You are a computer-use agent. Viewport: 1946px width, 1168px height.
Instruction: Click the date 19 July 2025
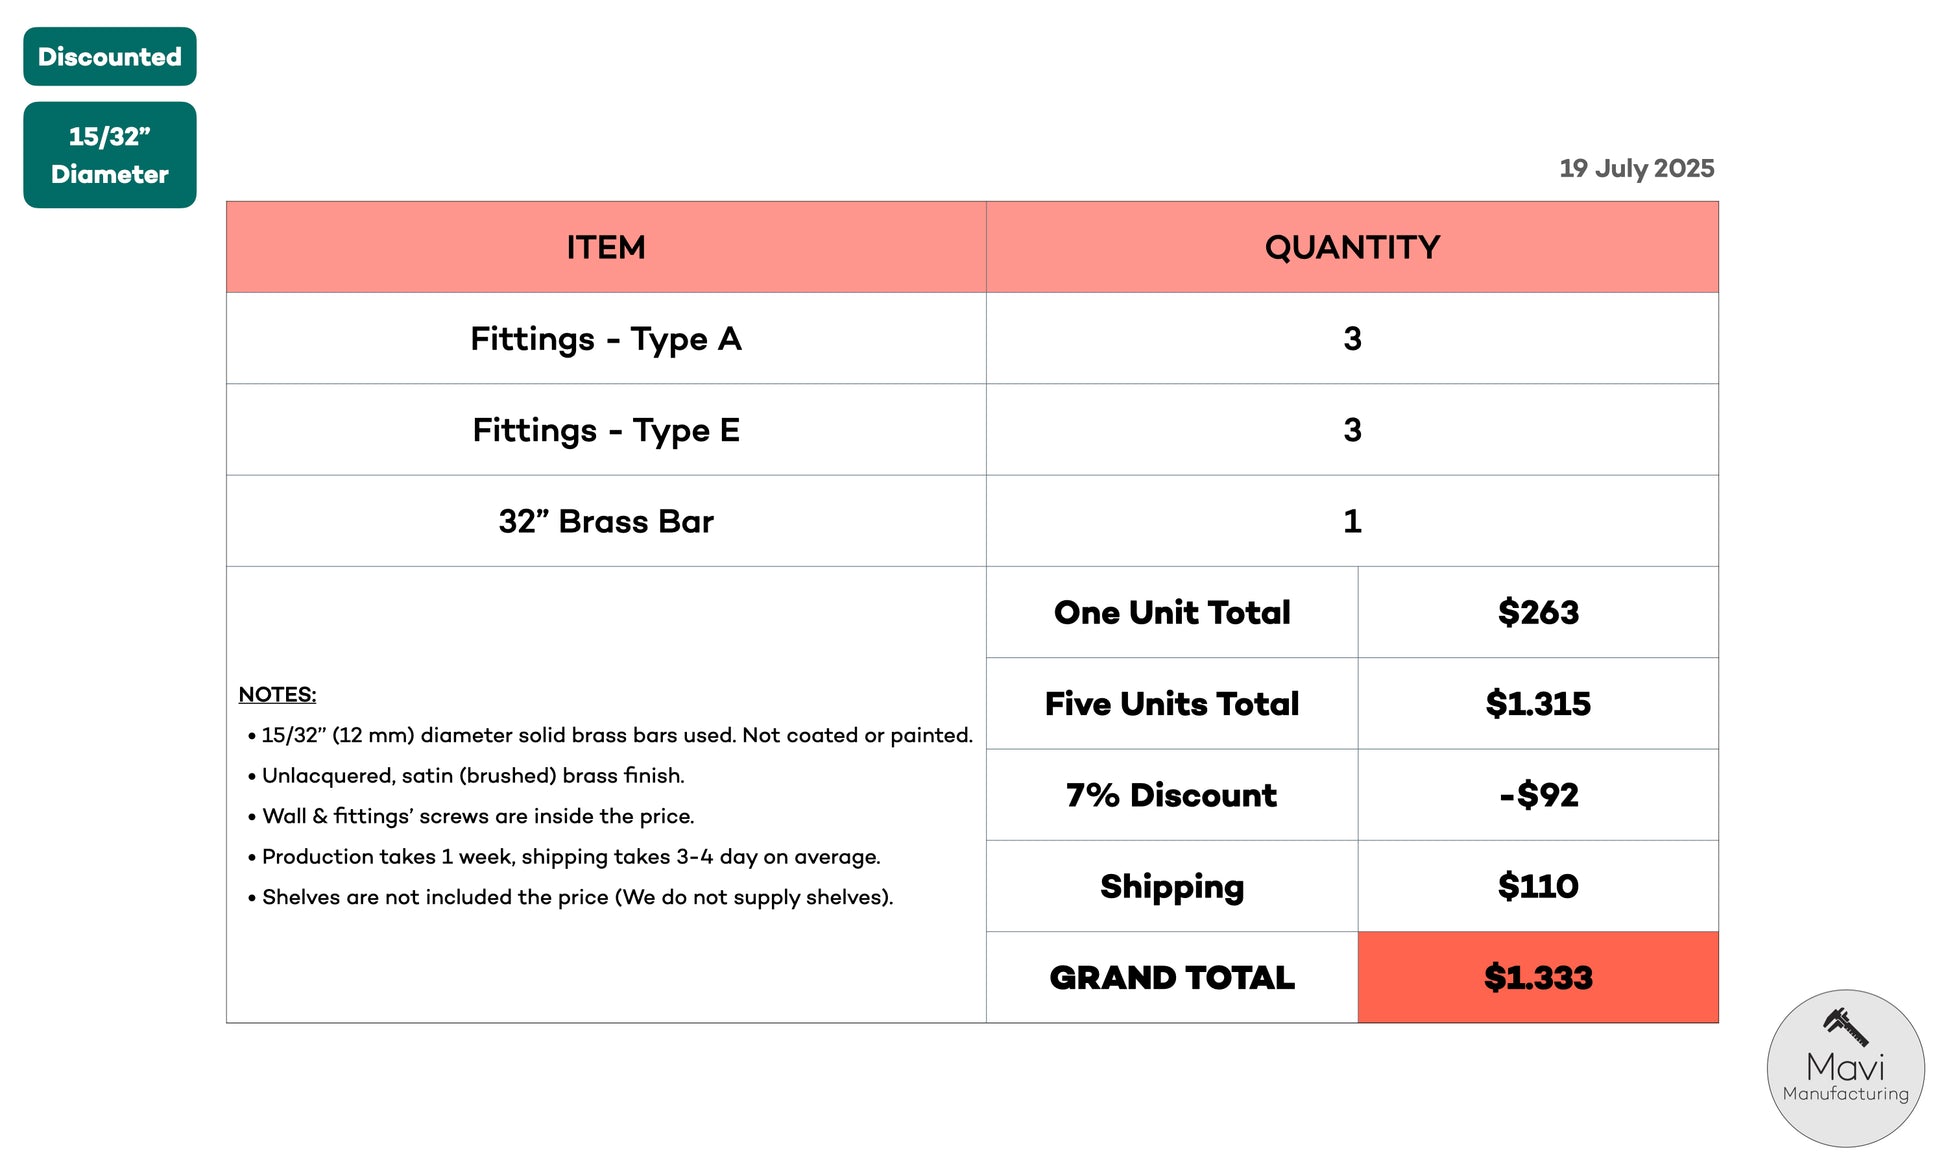click(x=1637, y=168)
